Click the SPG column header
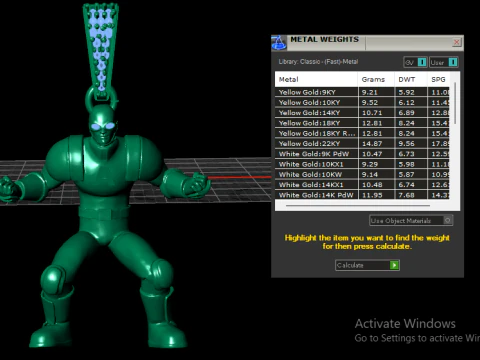Screen dimensions: 480x360 pyautogui.click(x=438, y=79)
